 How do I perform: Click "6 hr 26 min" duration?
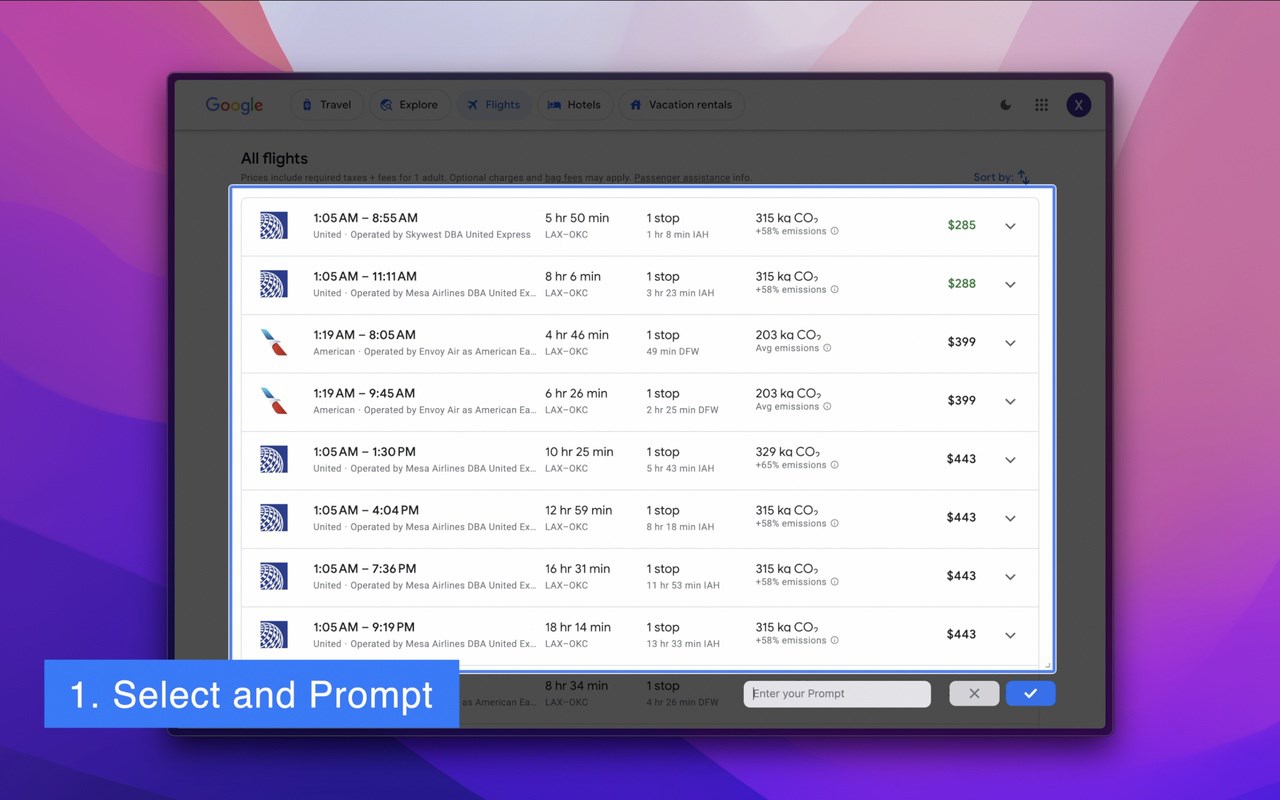click(x=577, y=394)
